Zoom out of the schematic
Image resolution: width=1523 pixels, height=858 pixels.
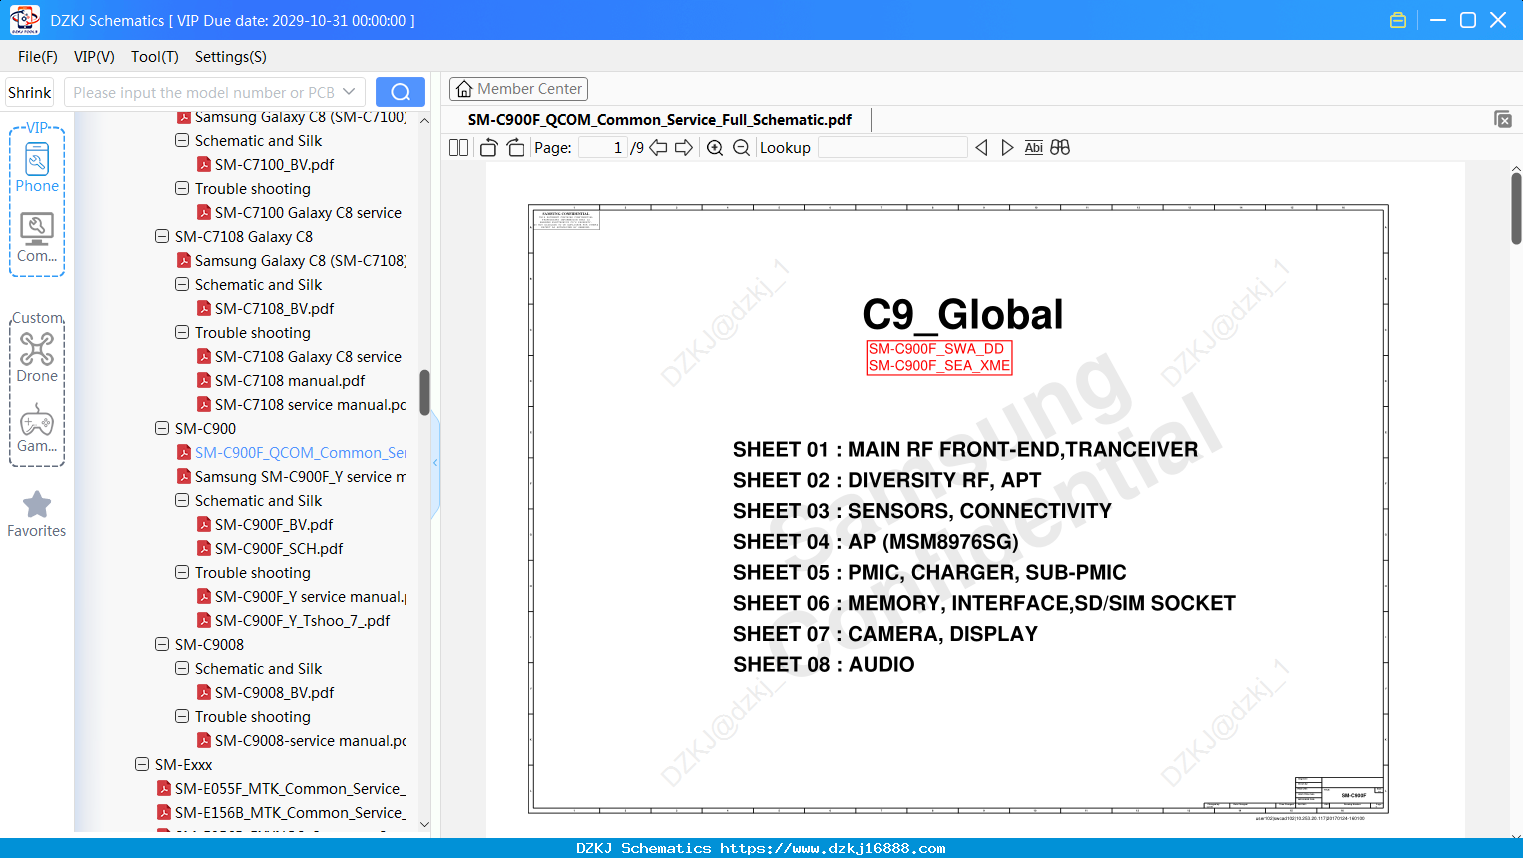pyautogui.click(x=741, y=148)
